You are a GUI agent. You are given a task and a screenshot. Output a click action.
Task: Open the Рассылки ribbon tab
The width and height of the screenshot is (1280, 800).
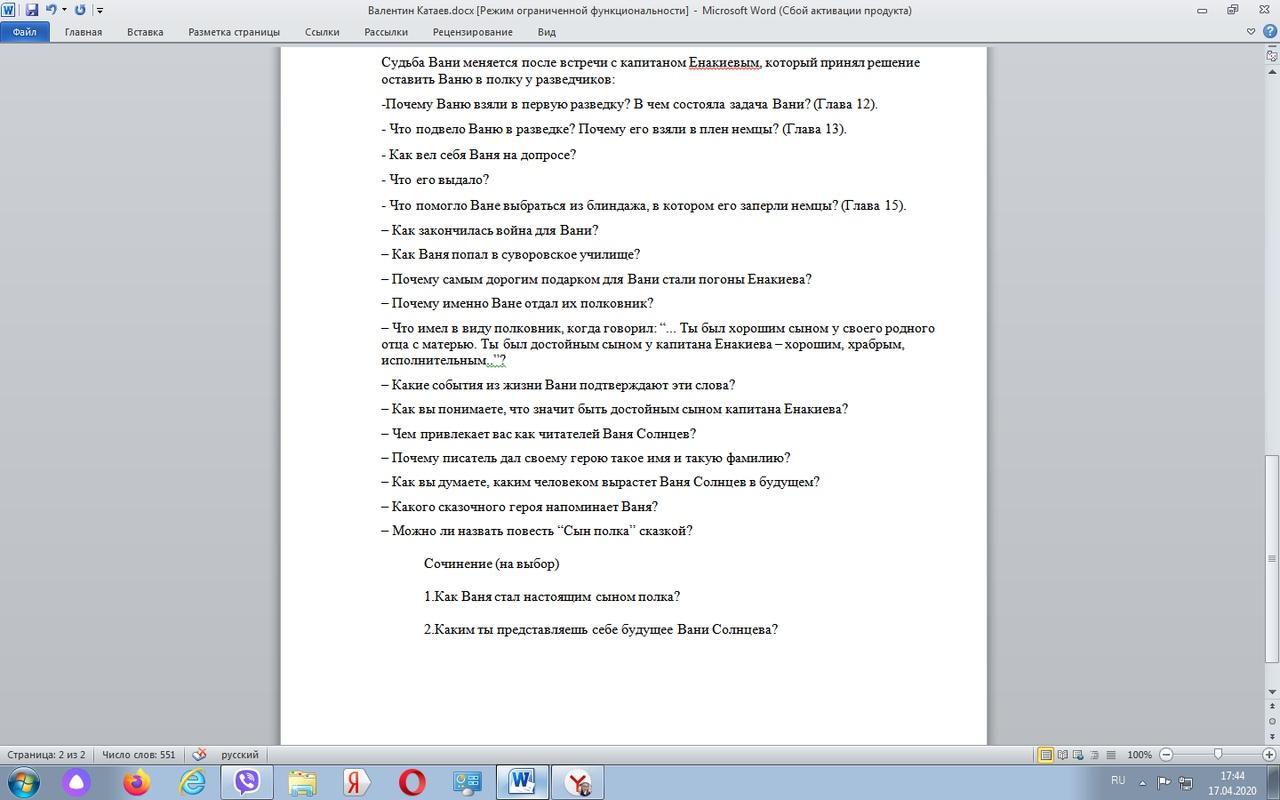386,32
